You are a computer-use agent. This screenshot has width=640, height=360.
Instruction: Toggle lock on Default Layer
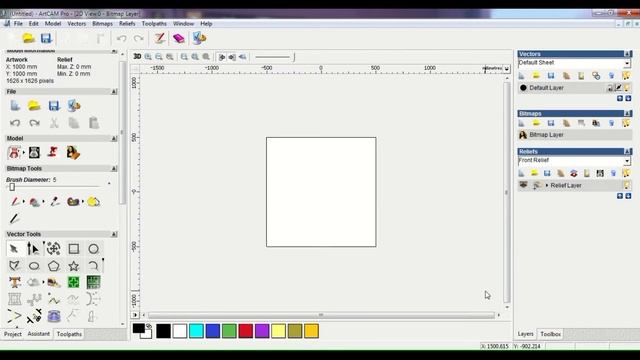pyautogui.click(x=610, y=88)
